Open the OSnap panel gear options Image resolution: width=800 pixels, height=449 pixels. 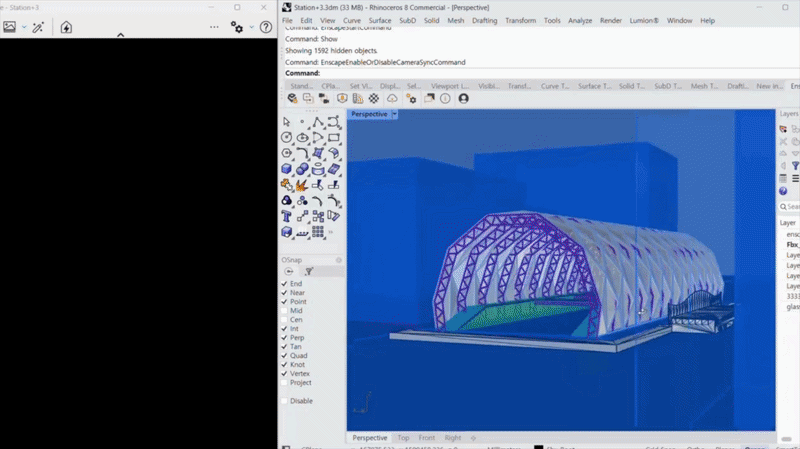tap(338, 260)
